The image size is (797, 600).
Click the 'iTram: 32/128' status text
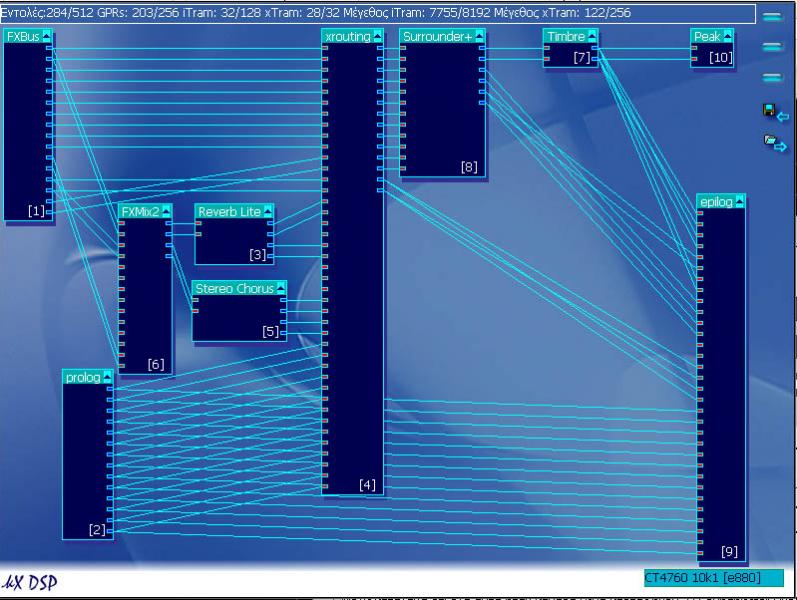click(x=221, y=13)
